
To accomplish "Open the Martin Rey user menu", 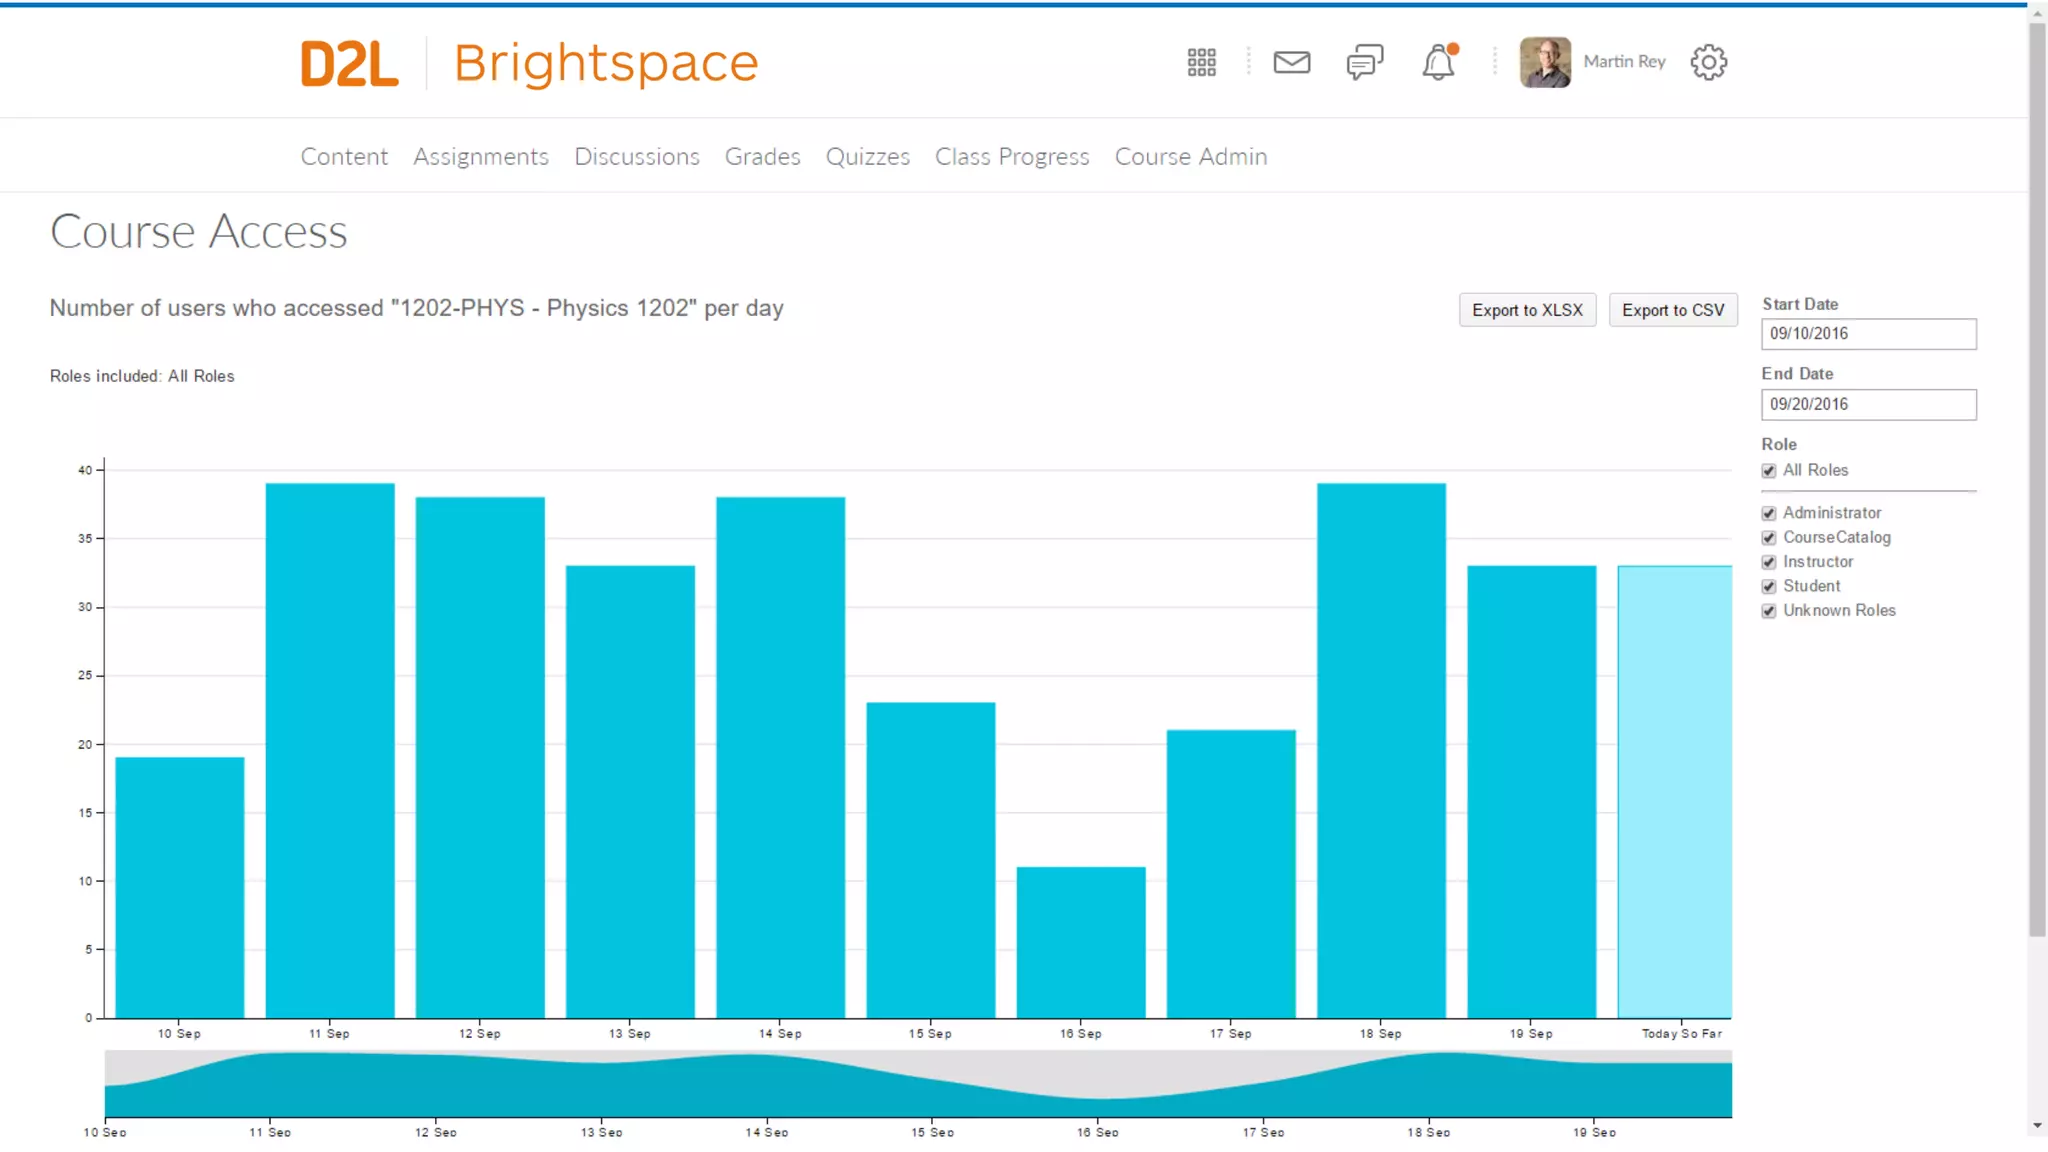I will click(1624, 62).
